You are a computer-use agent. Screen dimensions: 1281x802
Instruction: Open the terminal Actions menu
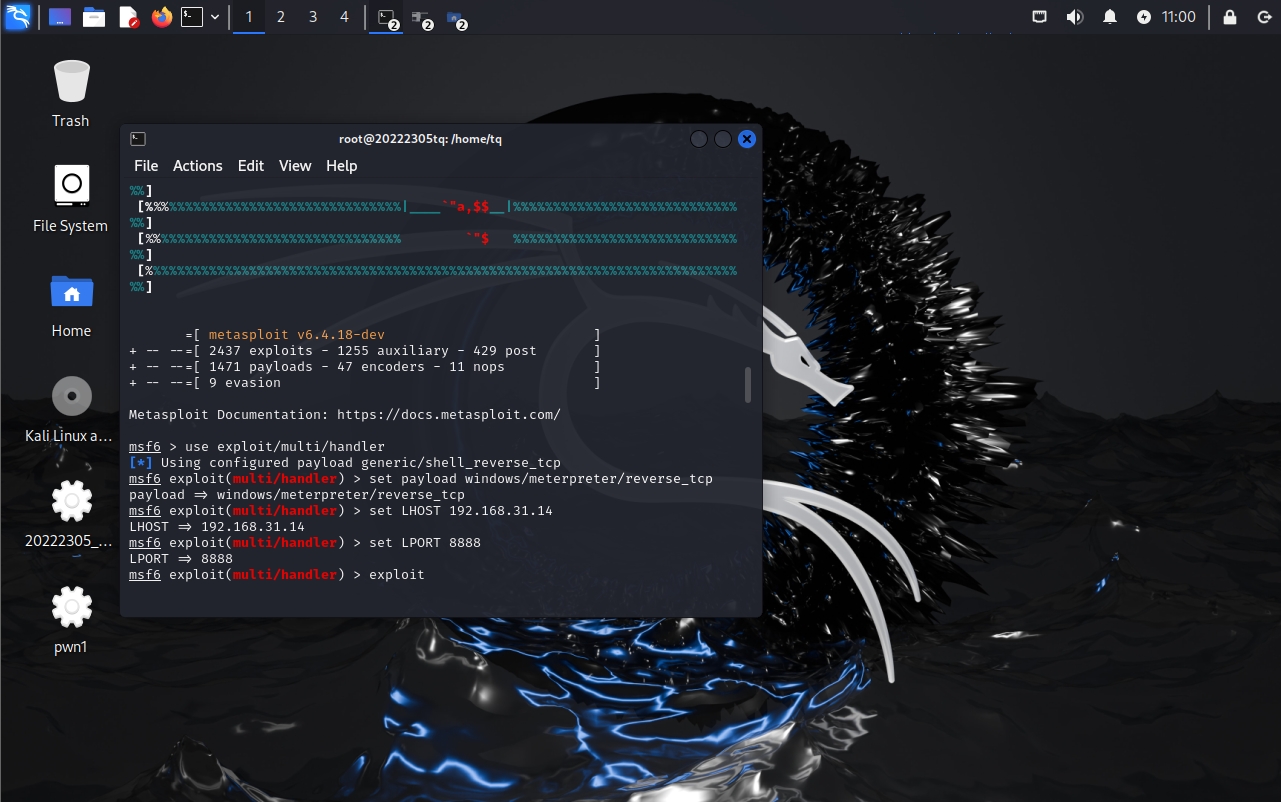tap(198, 166)
